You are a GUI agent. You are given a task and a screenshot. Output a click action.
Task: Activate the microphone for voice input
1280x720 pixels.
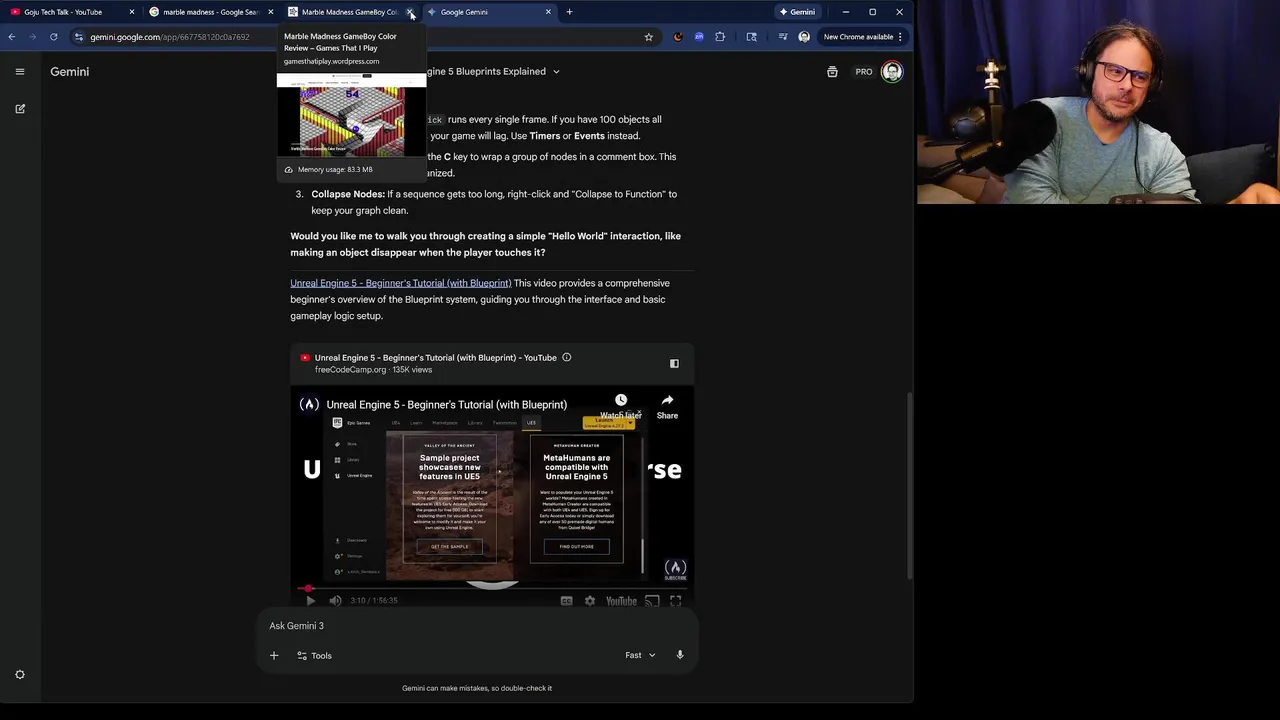[680, 655]
